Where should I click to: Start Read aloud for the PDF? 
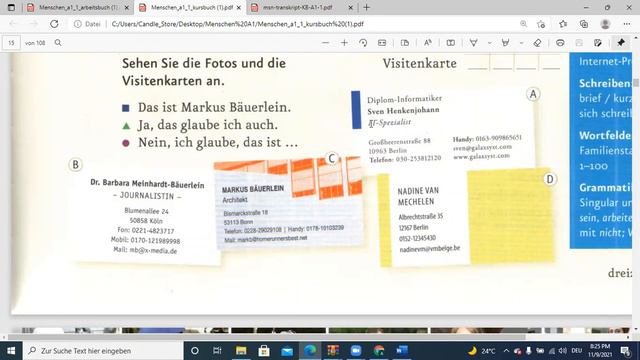pos(428,43)
